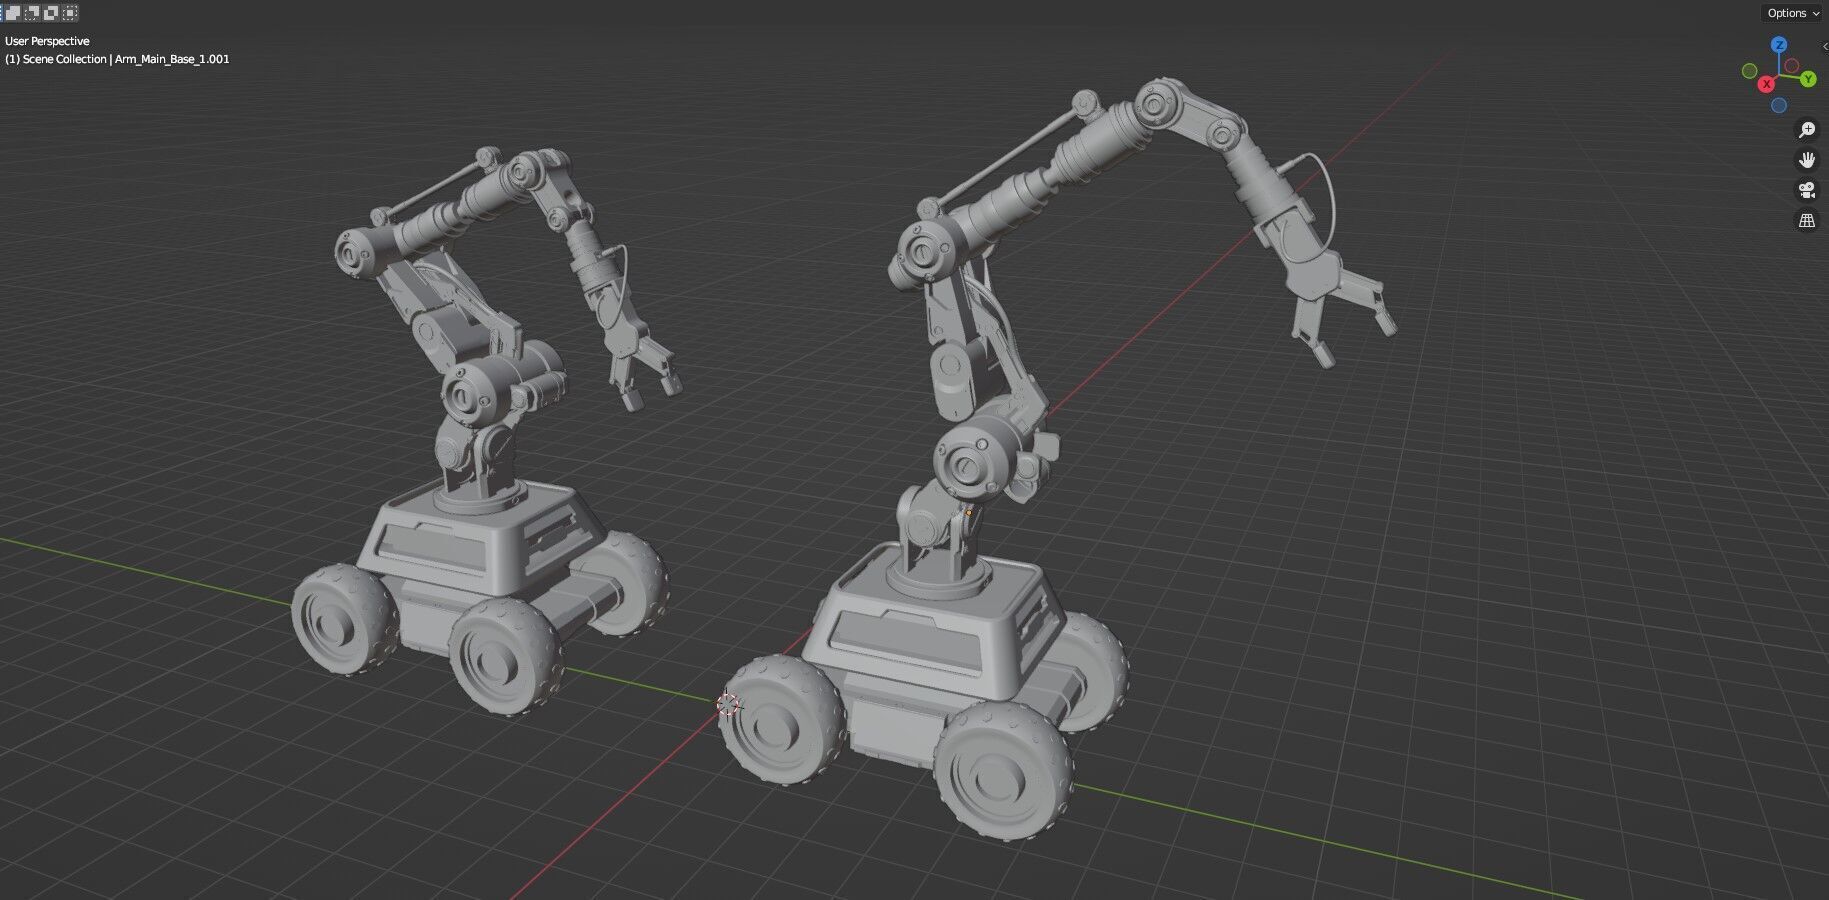1829x900 pixels.
Task: Click the 3D cursor at the origin
Action: coord(729,704)
